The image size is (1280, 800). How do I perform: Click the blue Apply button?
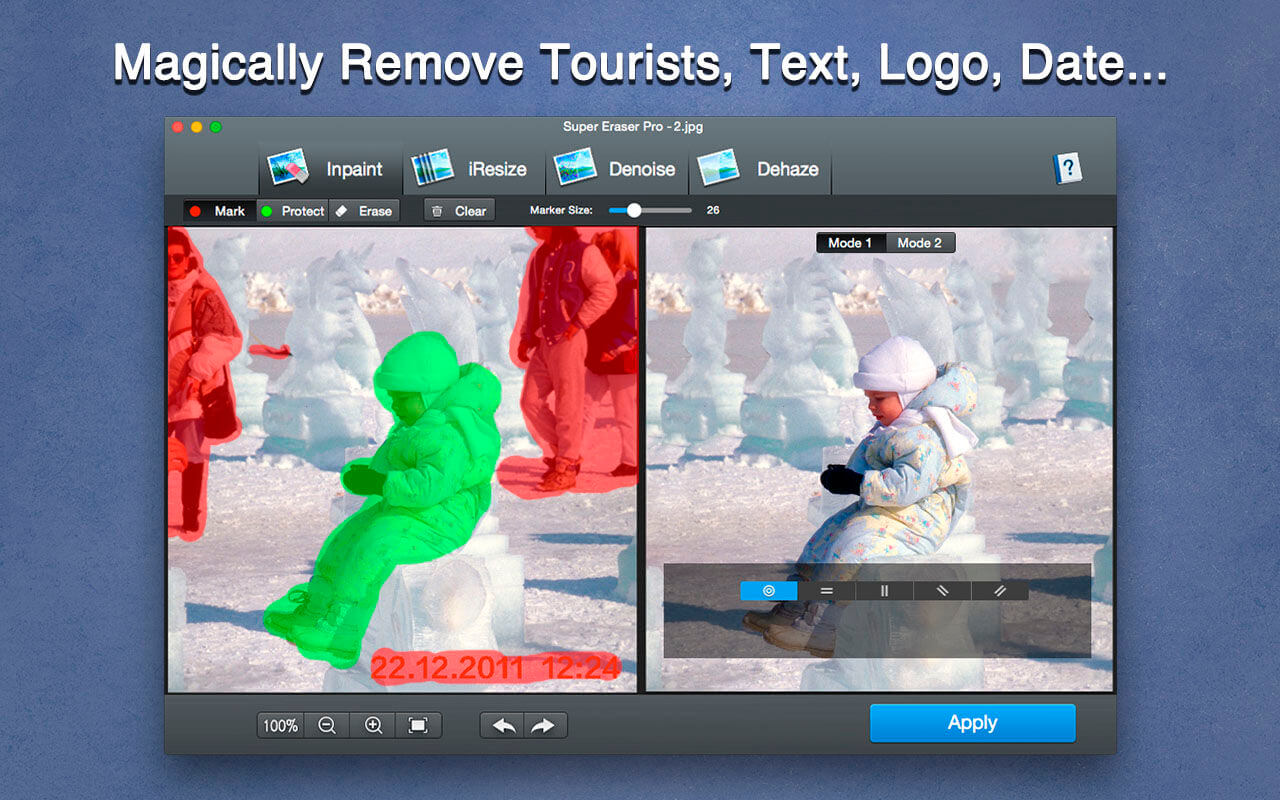click(973, 723)
